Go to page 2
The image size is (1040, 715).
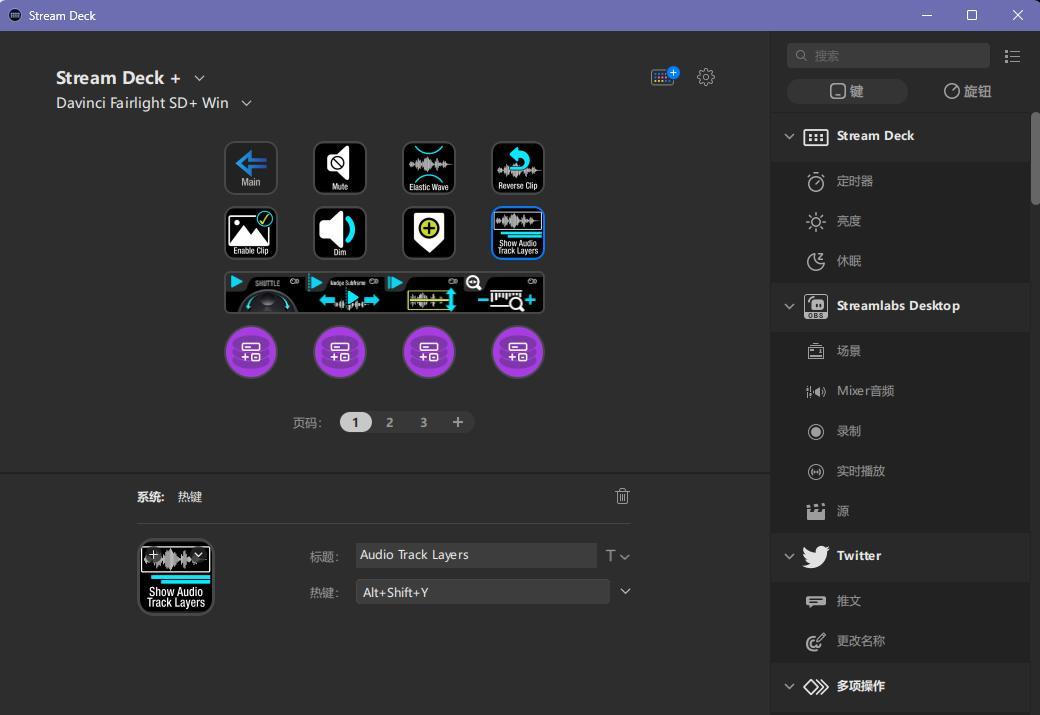point(389,422)
